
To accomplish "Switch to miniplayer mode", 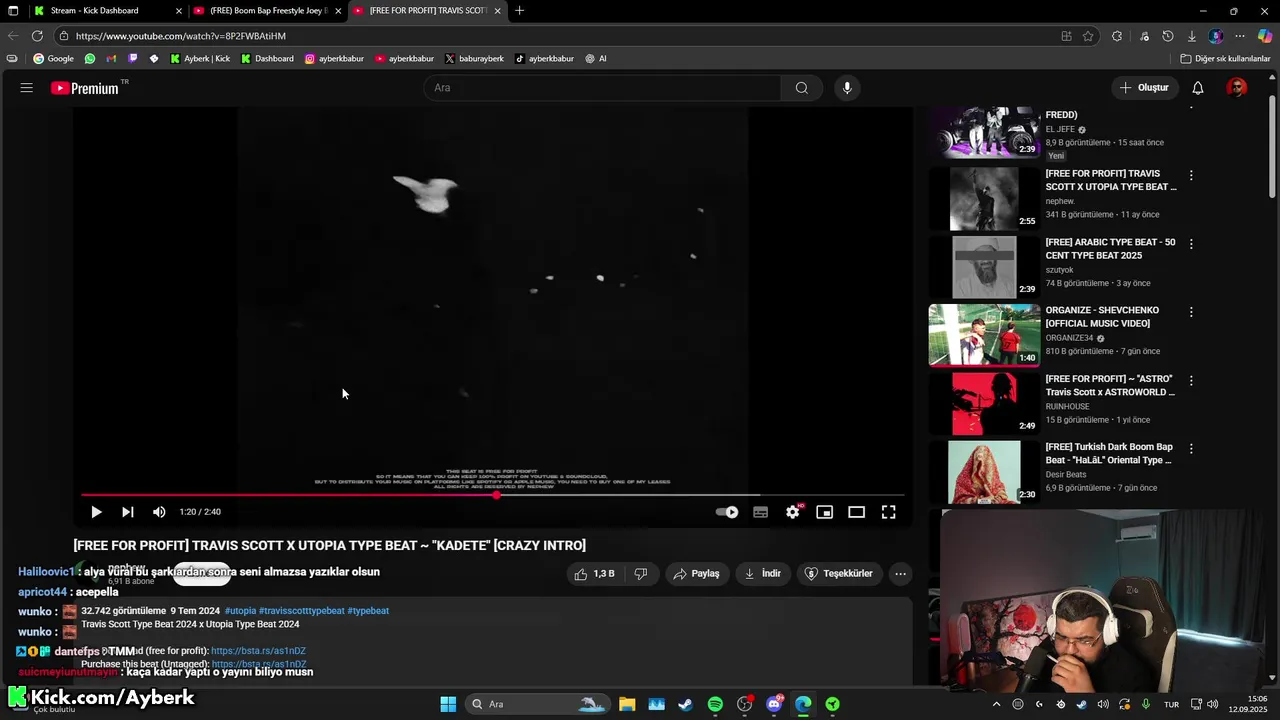I will click(x=824, y=512).
